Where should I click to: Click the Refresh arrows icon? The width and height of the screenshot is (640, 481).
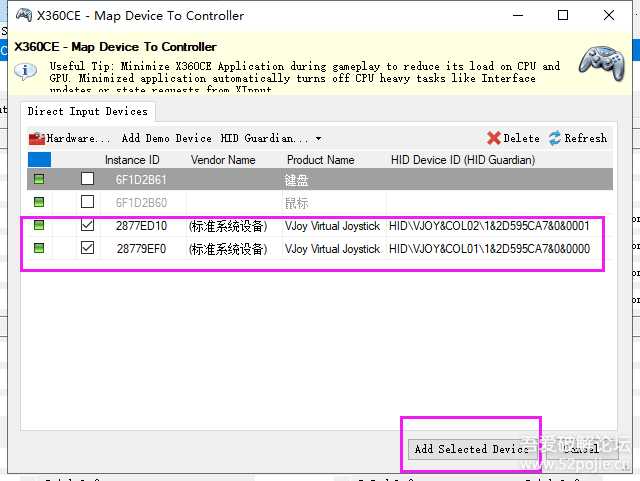pyautogui.click(x=555, y=138)
